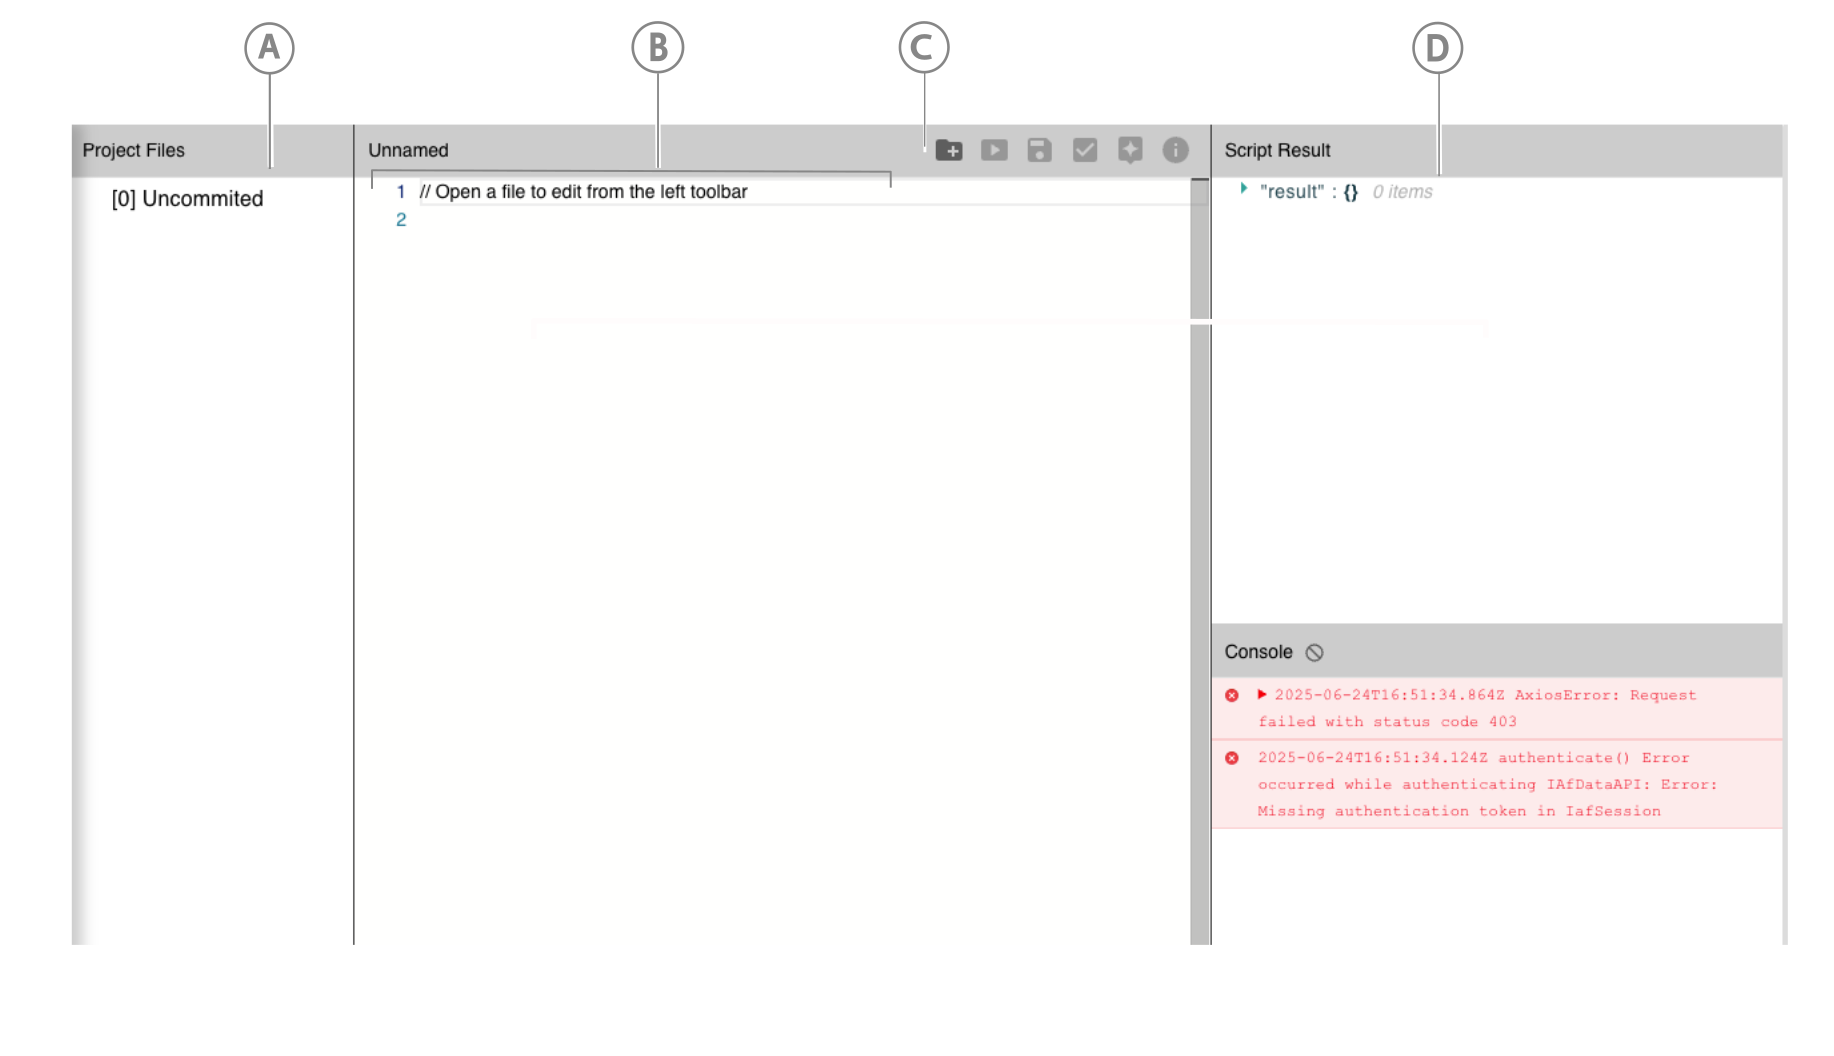Open the sparkle AI assistant icon
The height and width of the screenshot is (1056, 1834).
1130,150
